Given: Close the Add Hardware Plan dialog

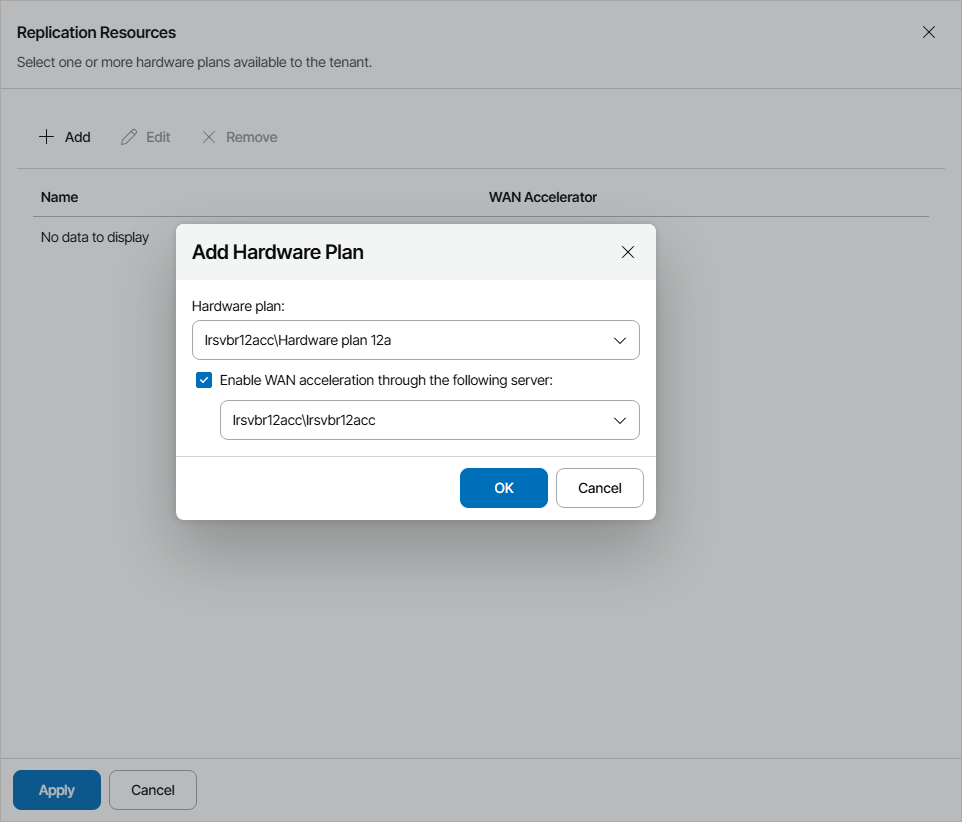Looking at the screenshot, I should [628, 252].
